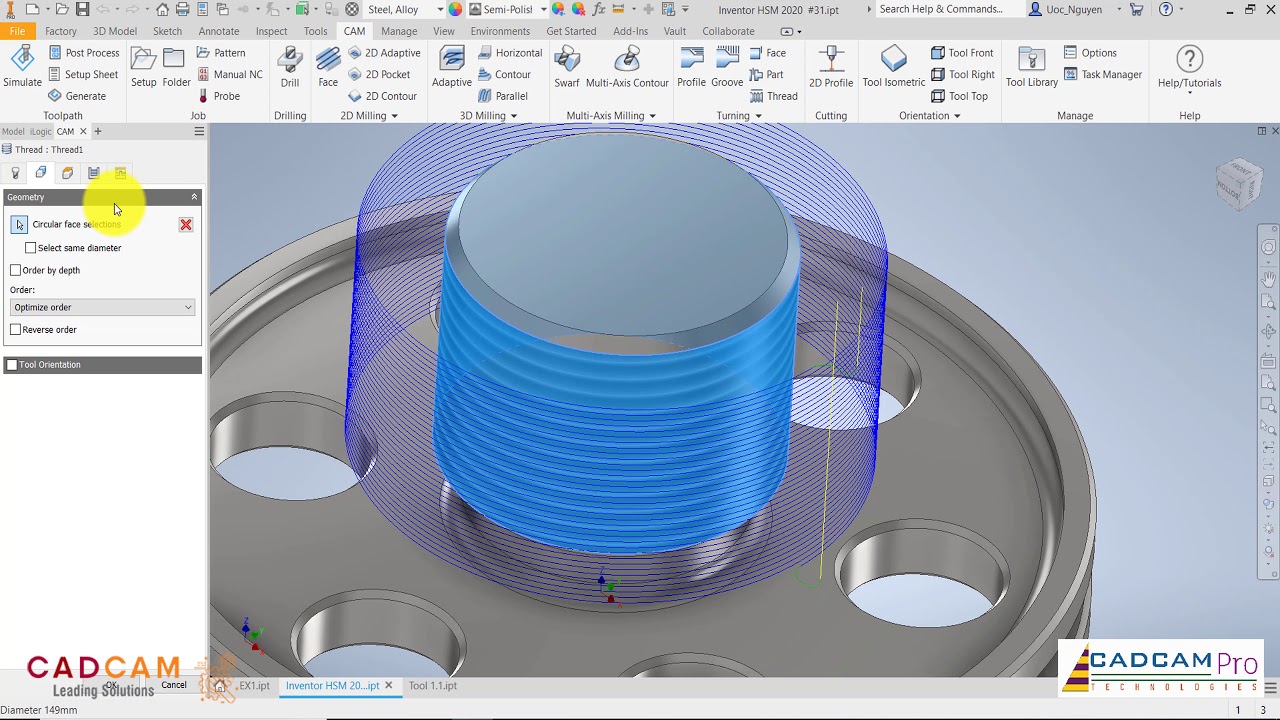This screenshot has width=1280, height=720.
Task: Select the Face milling operation
Action: coord(328,67)
